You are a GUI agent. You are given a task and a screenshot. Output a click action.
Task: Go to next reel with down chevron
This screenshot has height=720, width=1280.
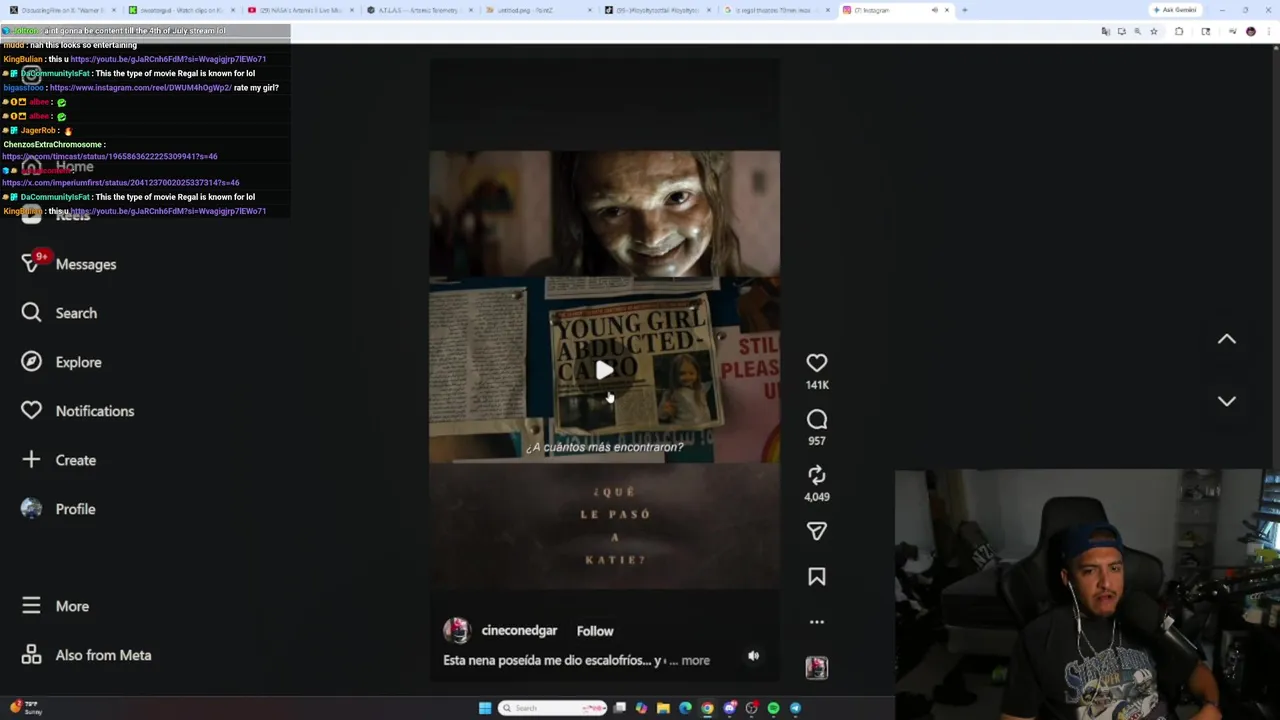(x=1227, y=401)
